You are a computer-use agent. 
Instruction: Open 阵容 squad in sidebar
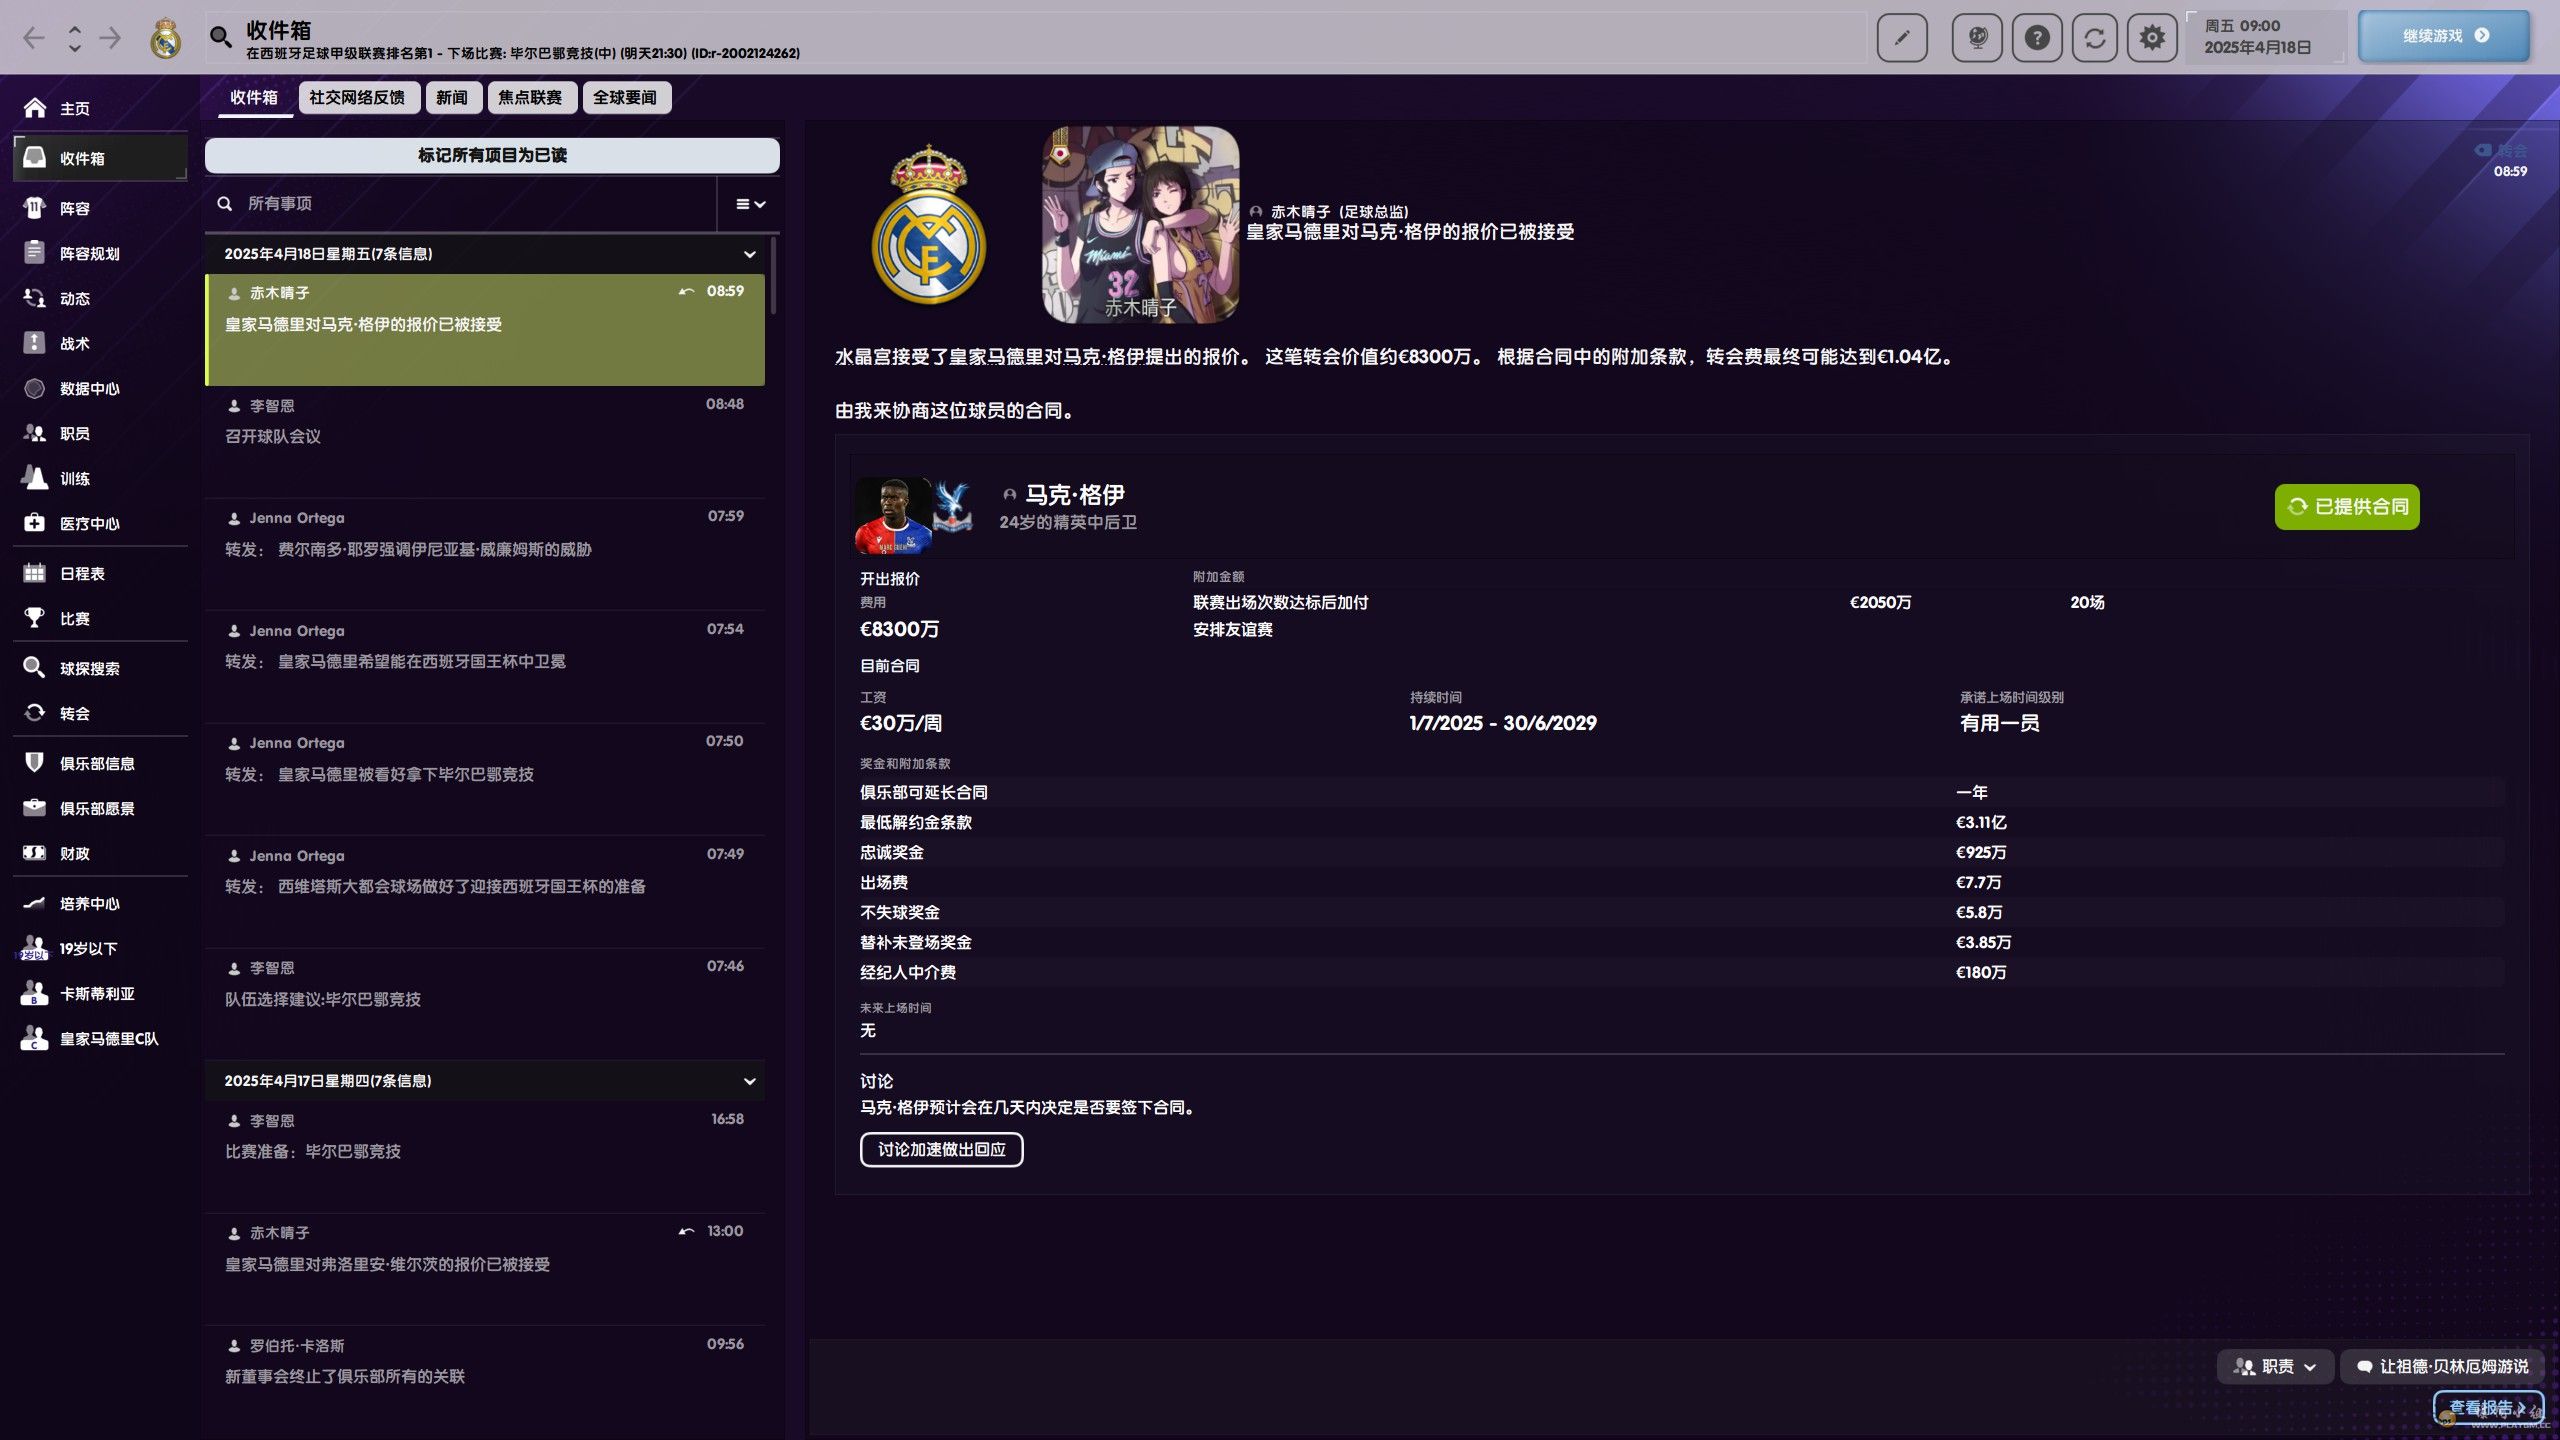coord(100,208)
